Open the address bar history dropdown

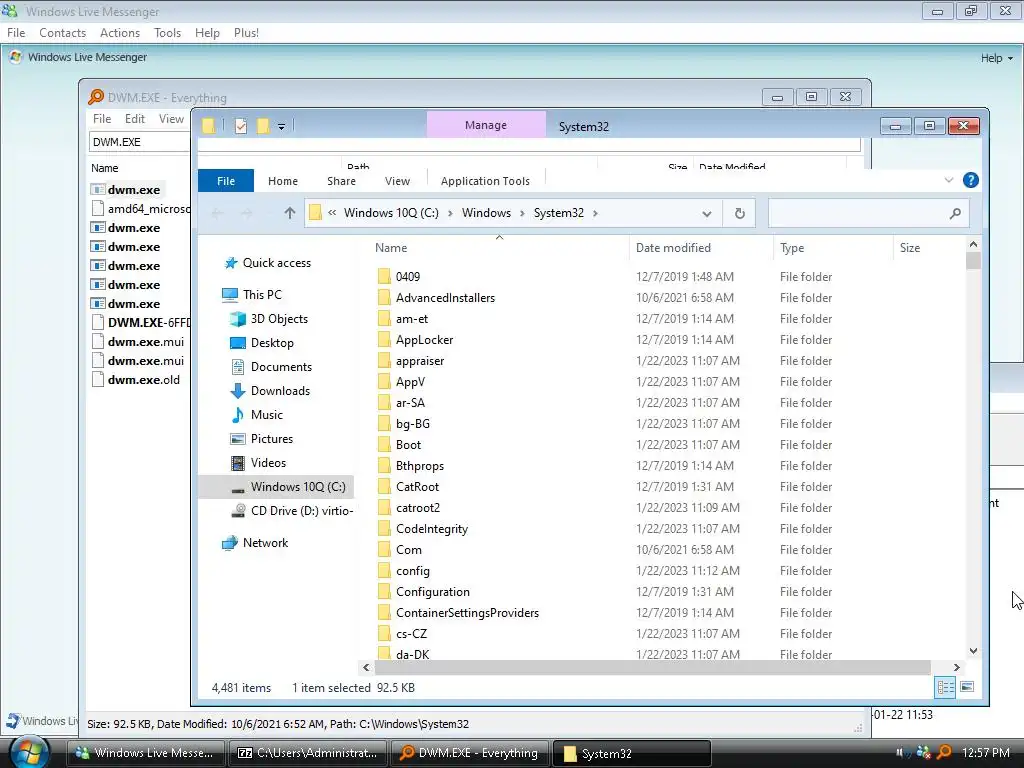click(x=707, y=214)
